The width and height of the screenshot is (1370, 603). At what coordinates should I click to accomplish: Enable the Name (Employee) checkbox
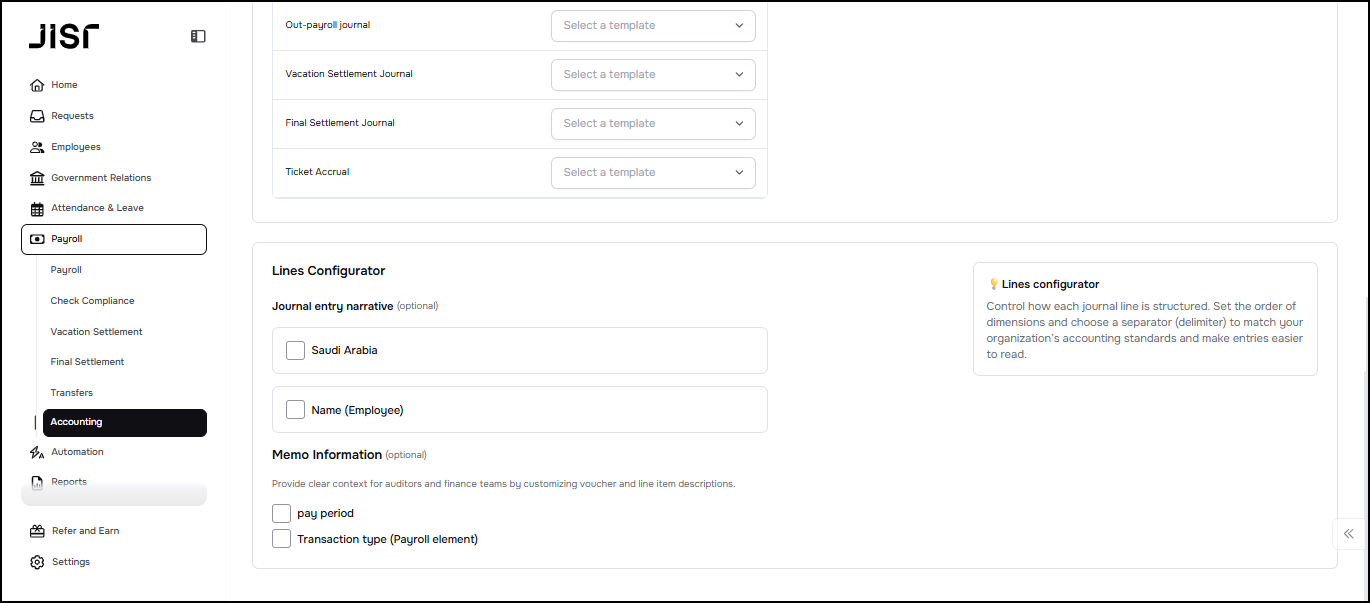pos(295,409)
